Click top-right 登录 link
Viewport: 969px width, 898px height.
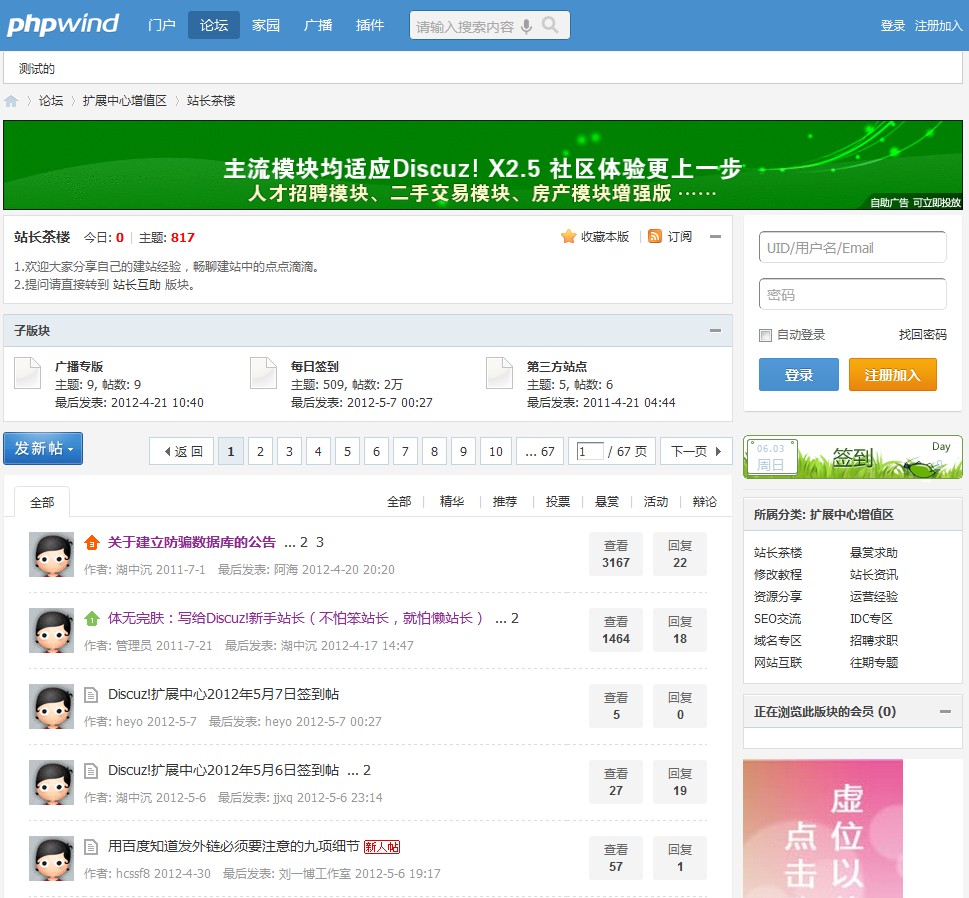[892, 25]
